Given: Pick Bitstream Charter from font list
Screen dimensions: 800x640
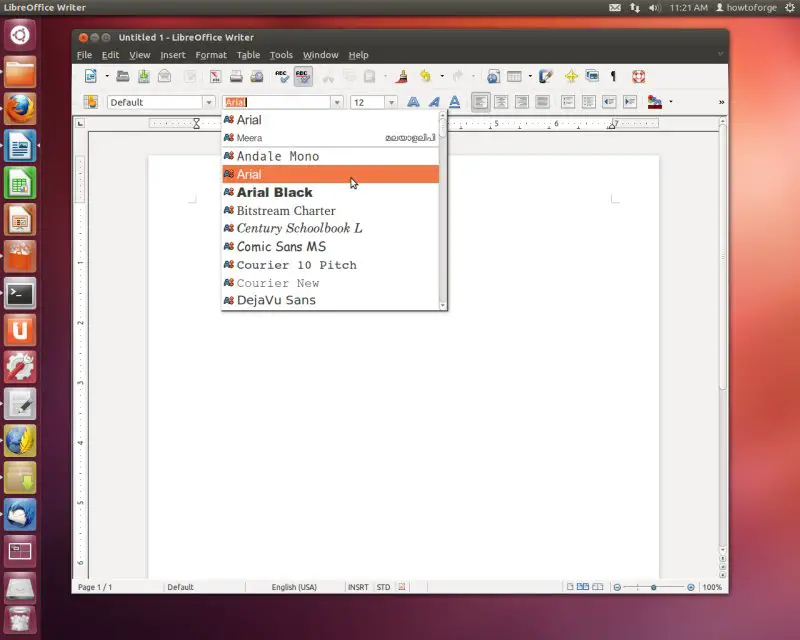Looking at the screenshot, I should (x=331, y=210).
